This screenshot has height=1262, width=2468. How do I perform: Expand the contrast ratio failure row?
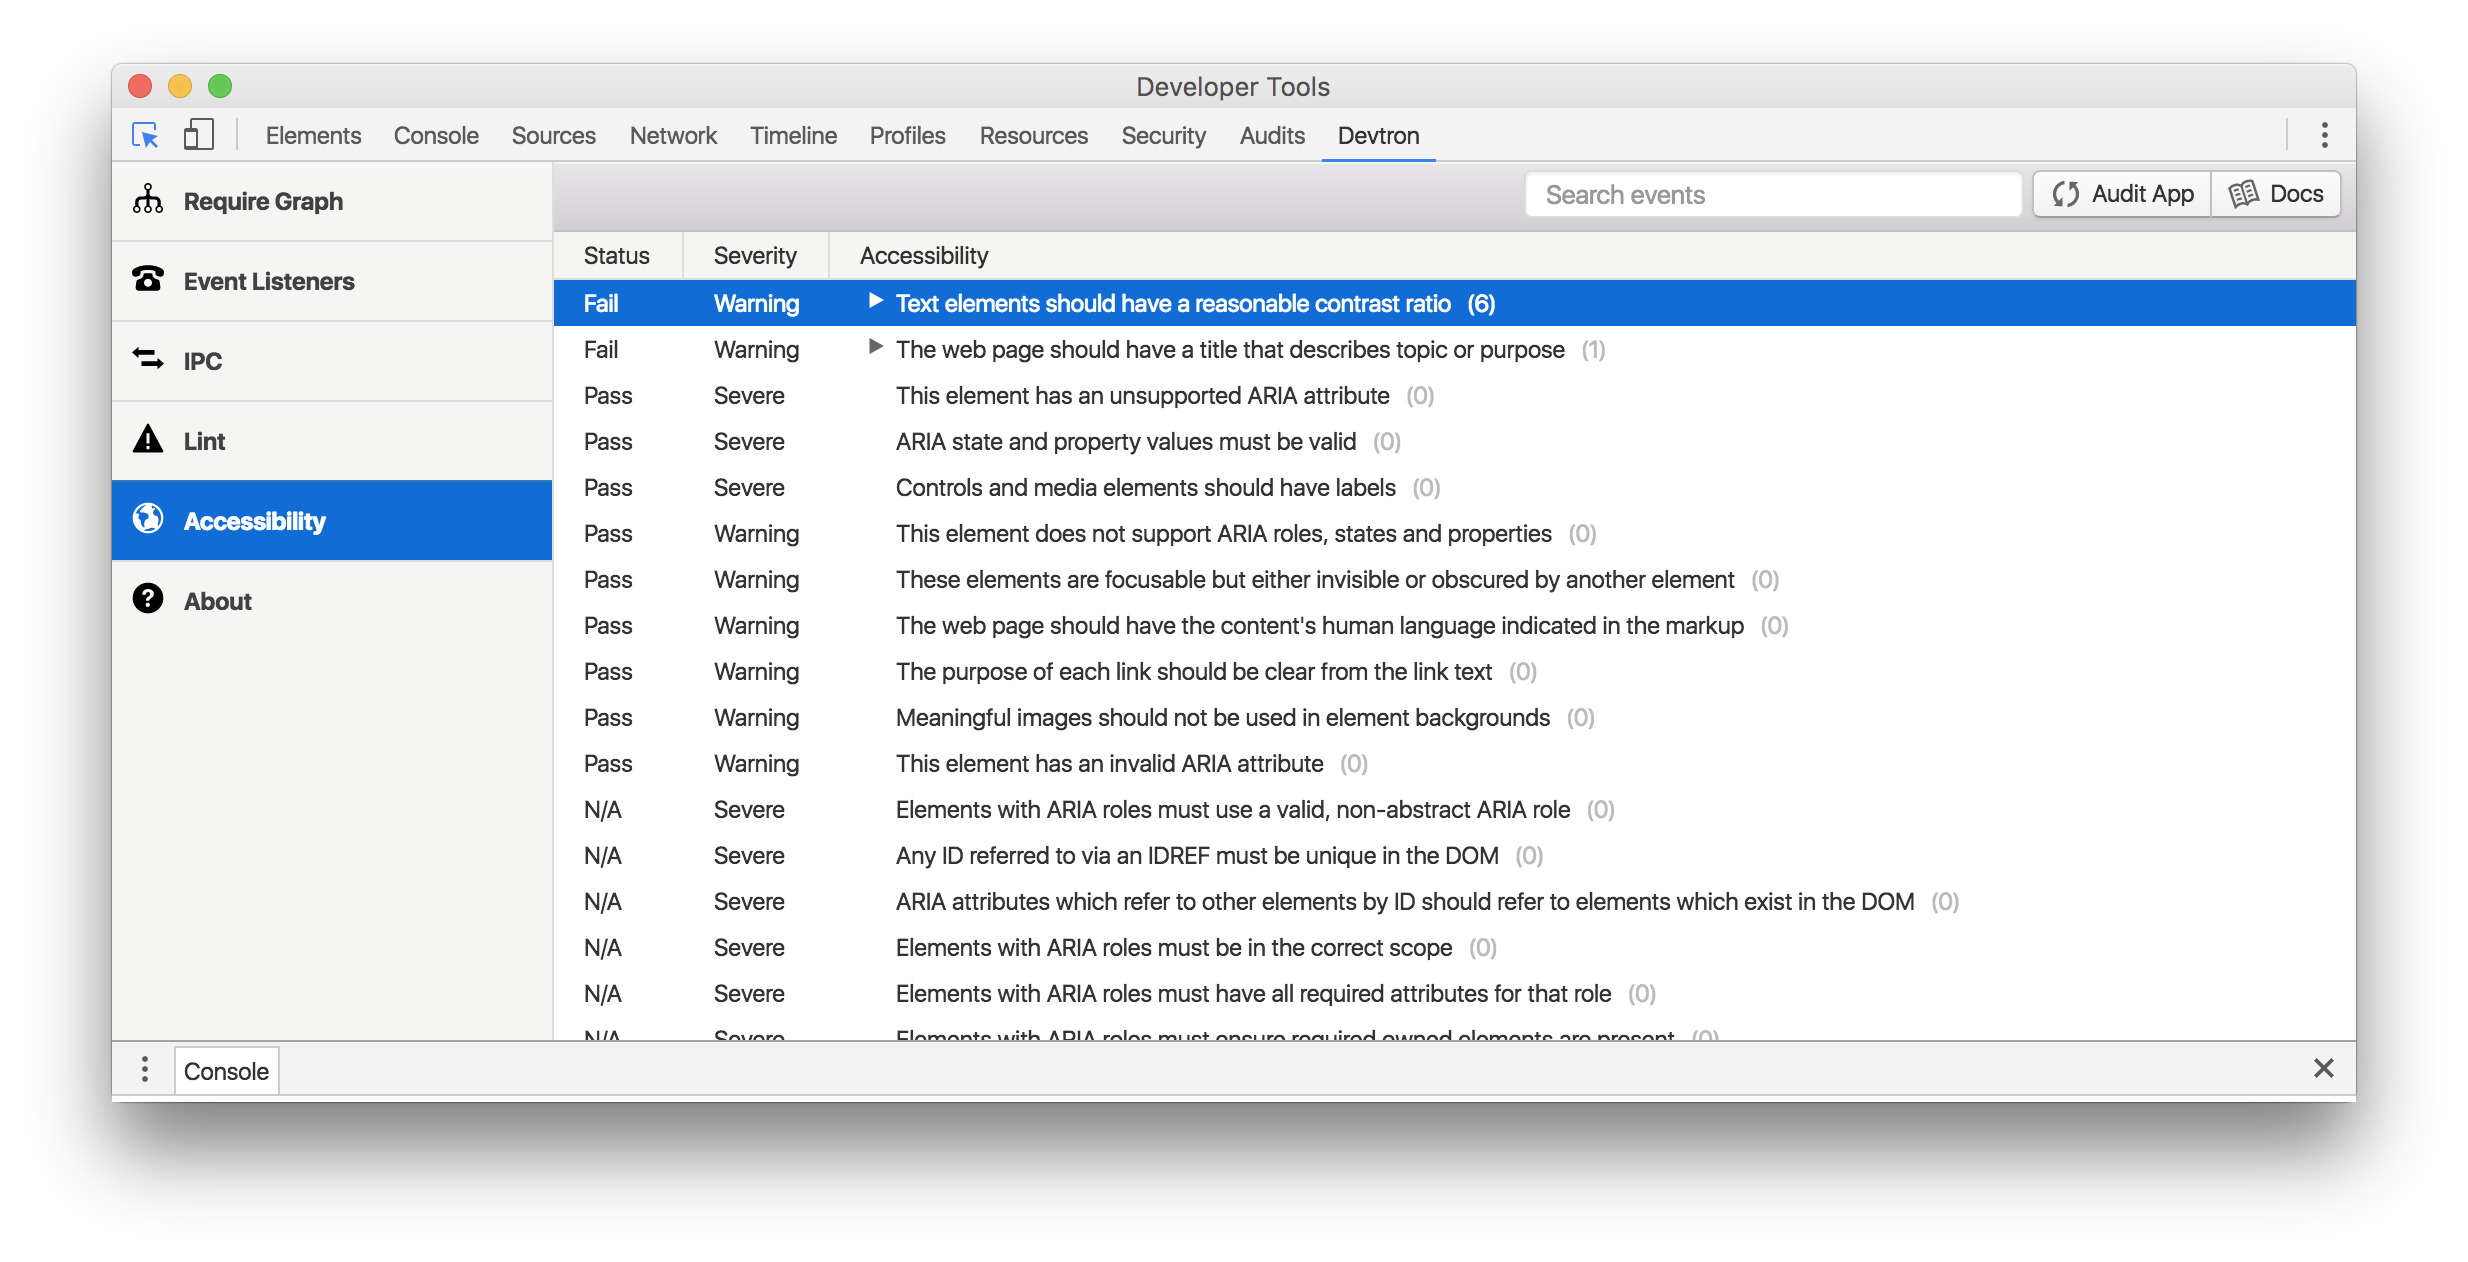(870, 303)
